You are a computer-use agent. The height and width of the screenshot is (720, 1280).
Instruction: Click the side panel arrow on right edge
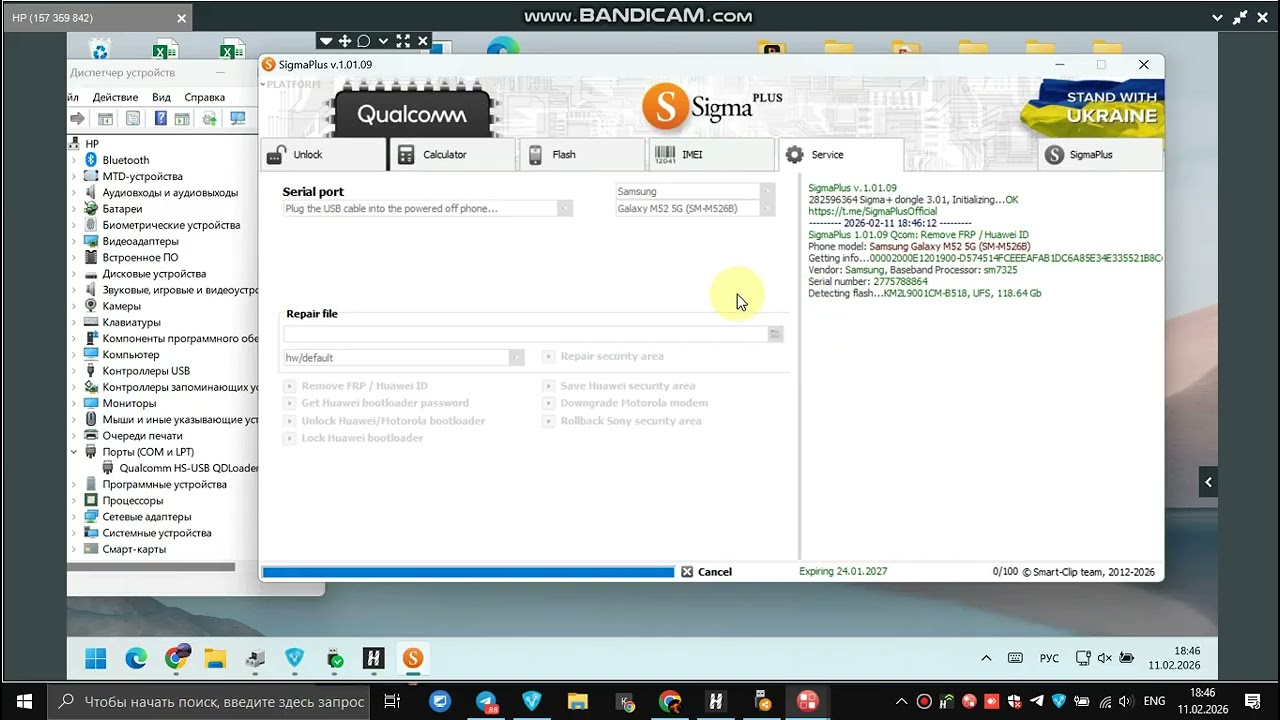coord(1208,482)
